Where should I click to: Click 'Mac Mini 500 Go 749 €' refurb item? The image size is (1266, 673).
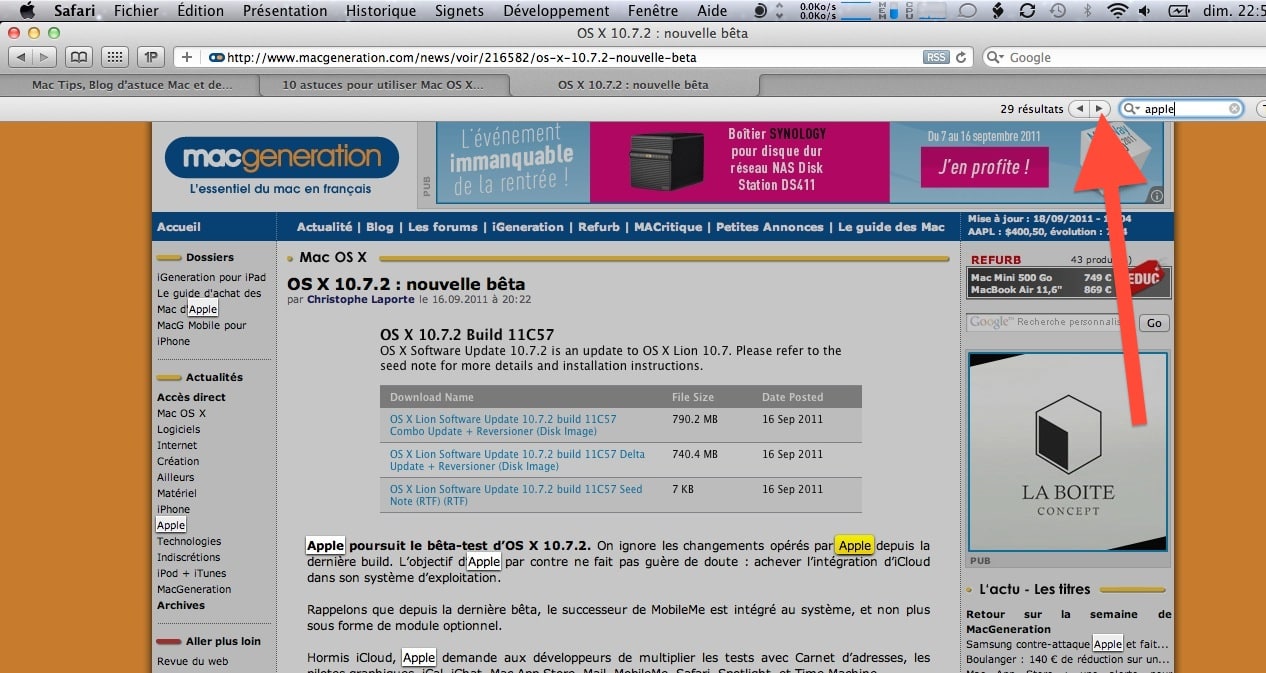click(1041, 277)
